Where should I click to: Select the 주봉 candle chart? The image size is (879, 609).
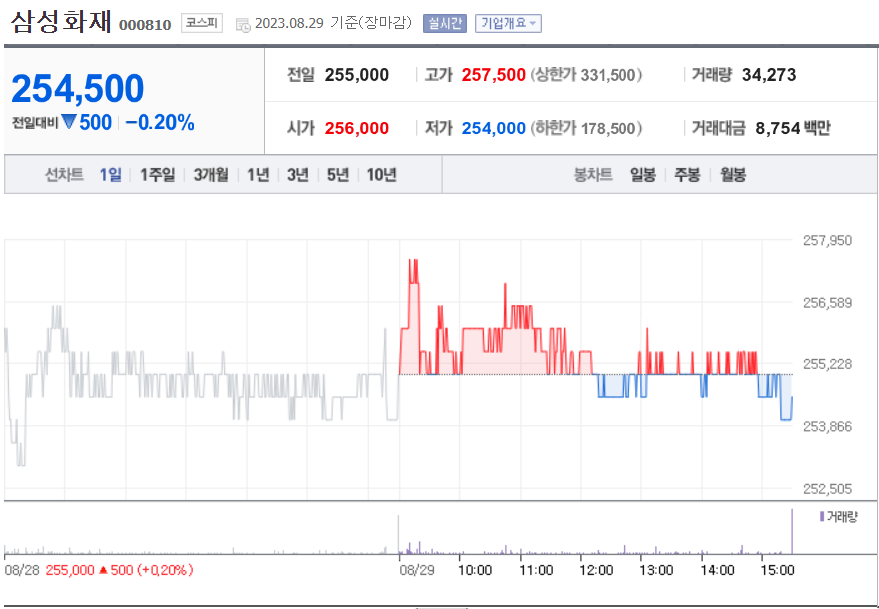coord(687,175)
